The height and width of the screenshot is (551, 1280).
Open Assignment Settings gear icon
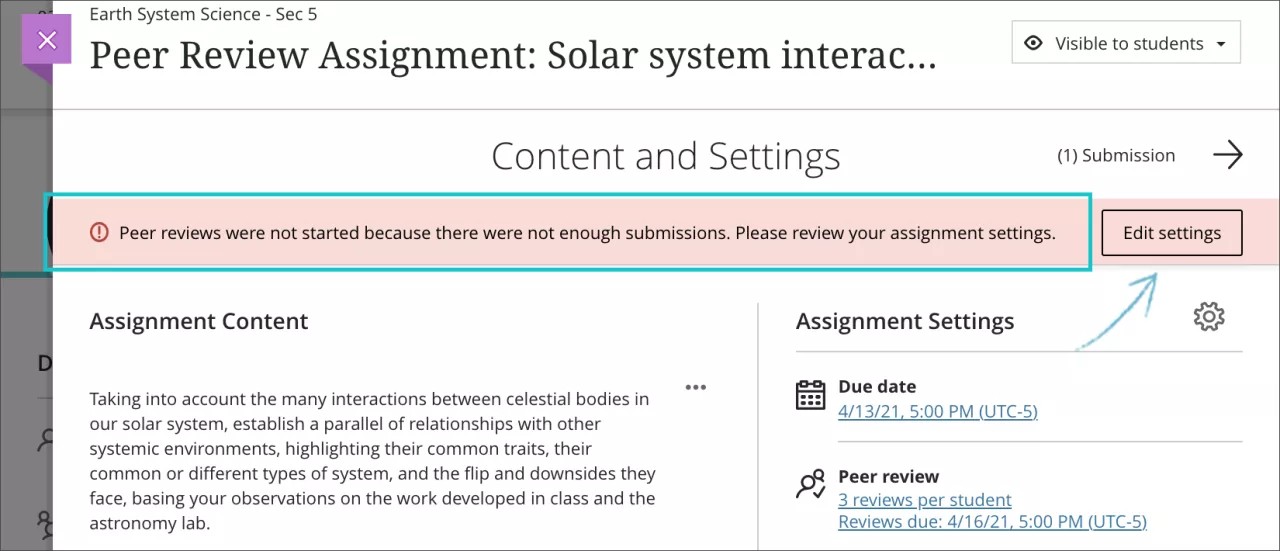point(1209,317)
